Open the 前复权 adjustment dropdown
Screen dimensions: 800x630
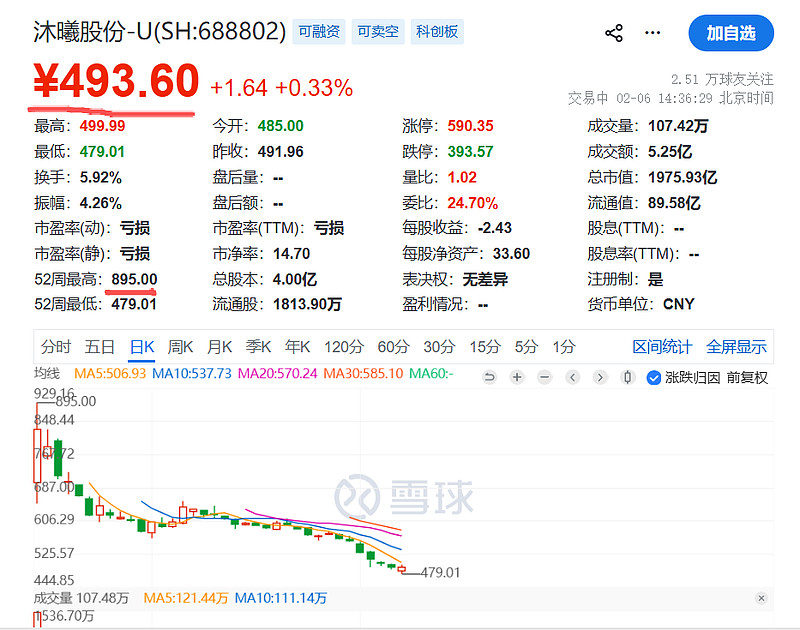[x=747, y=377]
